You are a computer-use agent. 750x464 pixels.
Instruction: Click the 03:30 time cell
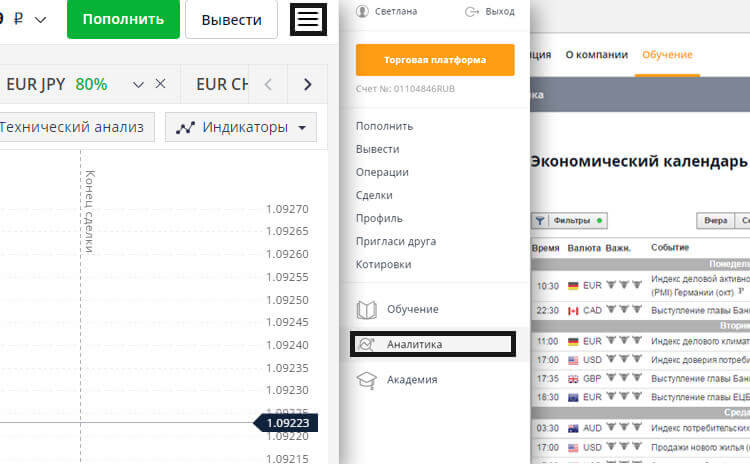pyautogui.click(x=548, y=428)
